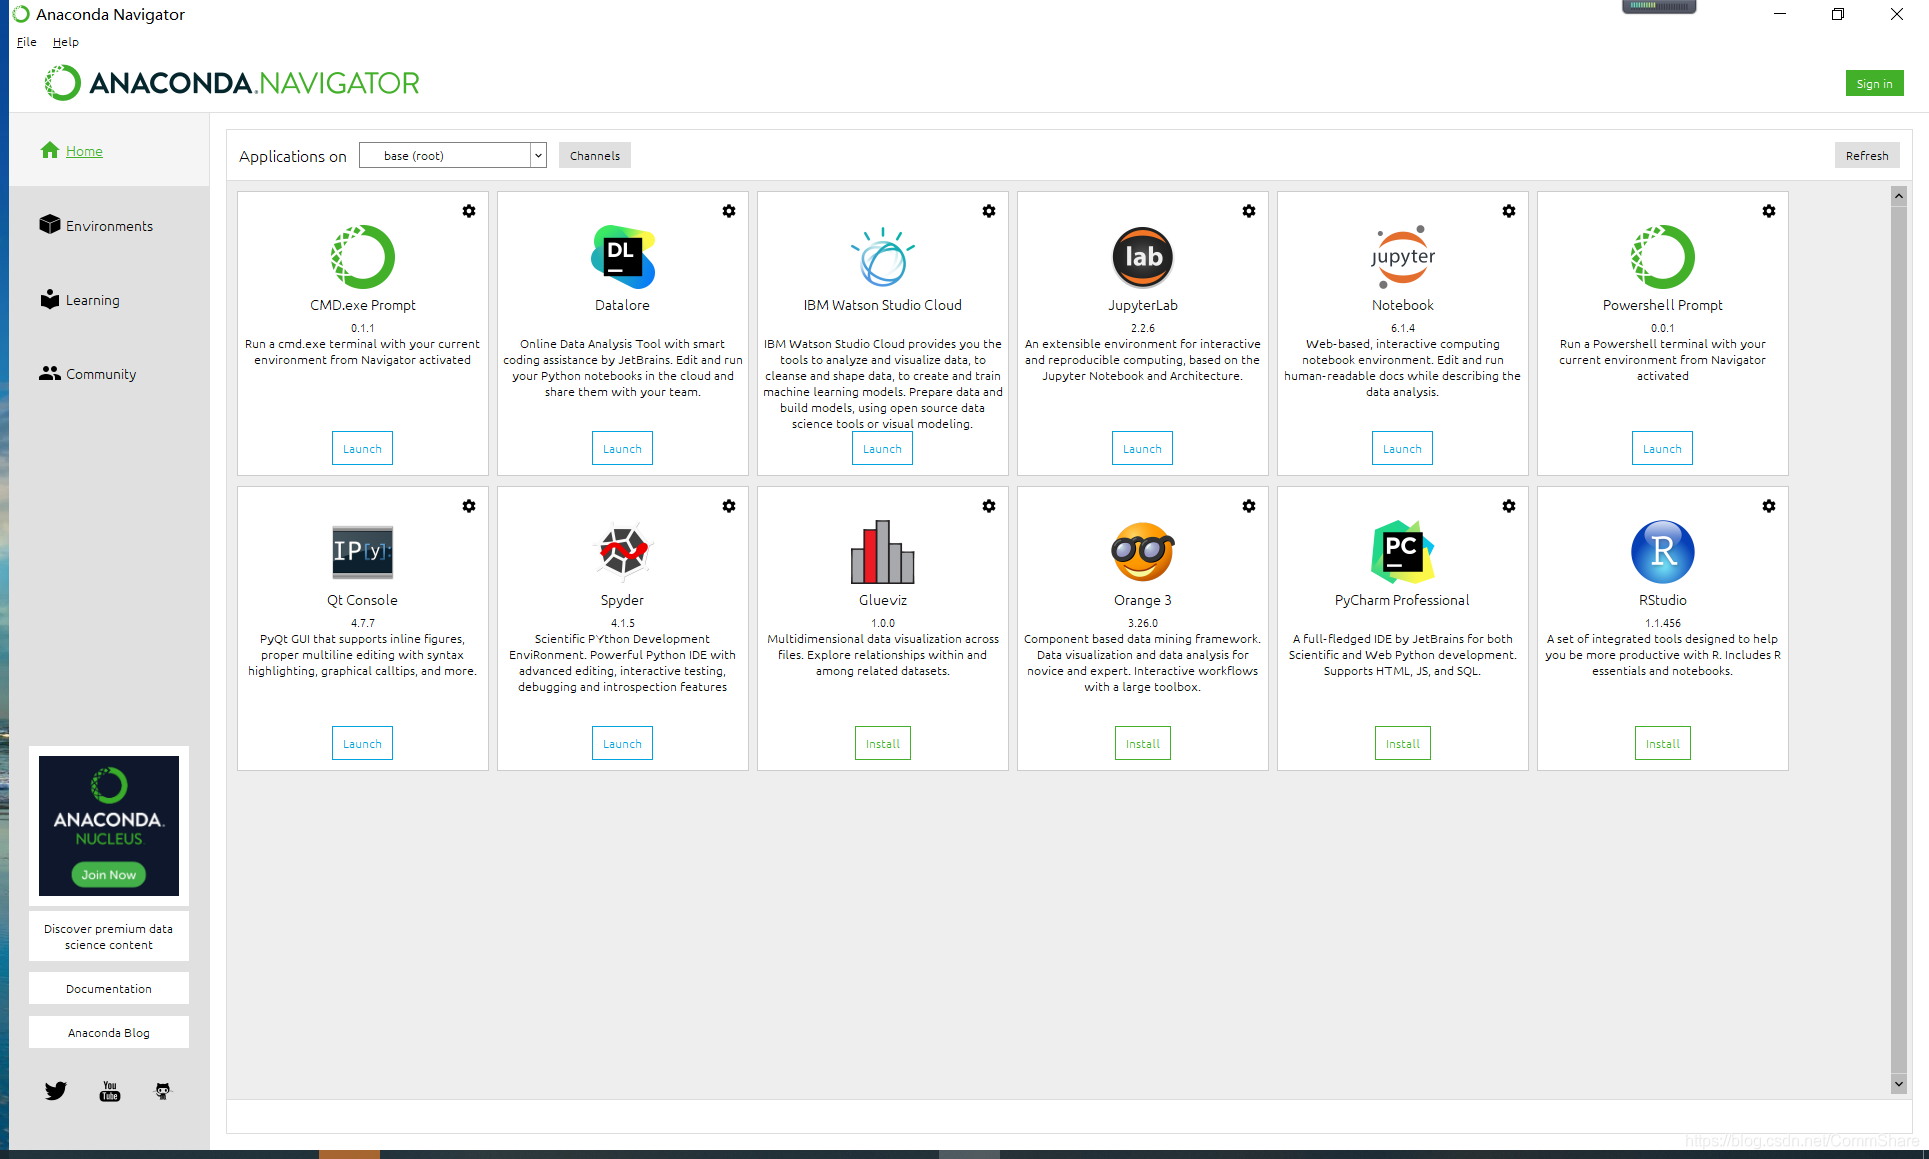Click the applications vertical scrollbar

click(x=1898, y=640)
